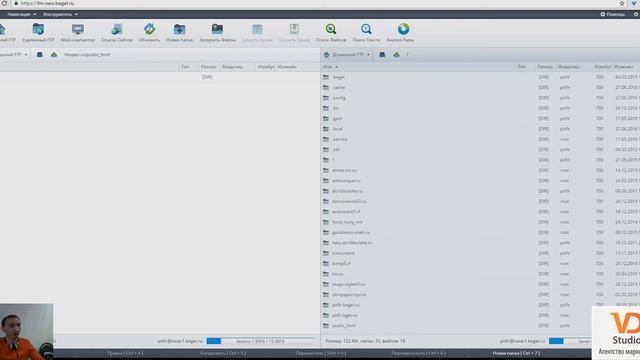Click right panel status text Размер: 122 Mb

point(365,341)
